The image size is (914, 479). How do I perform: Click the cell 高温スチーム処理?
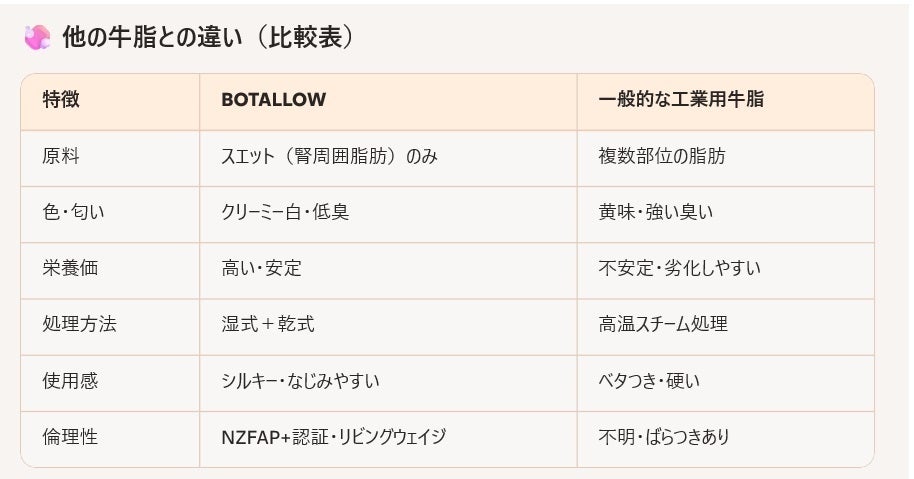point(663,324)
